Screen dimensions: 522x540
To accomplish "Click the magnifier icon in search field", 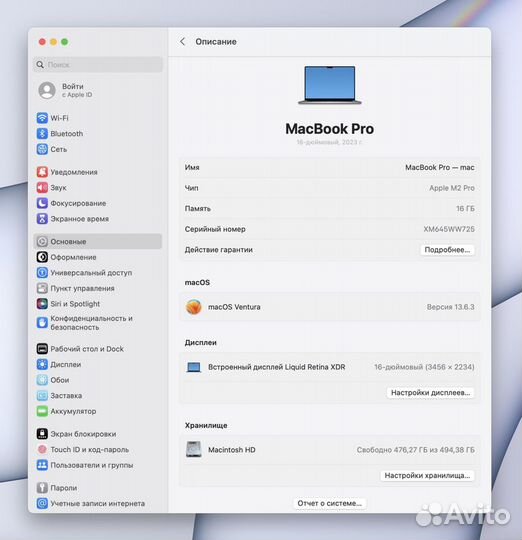I will pos(40,64).
